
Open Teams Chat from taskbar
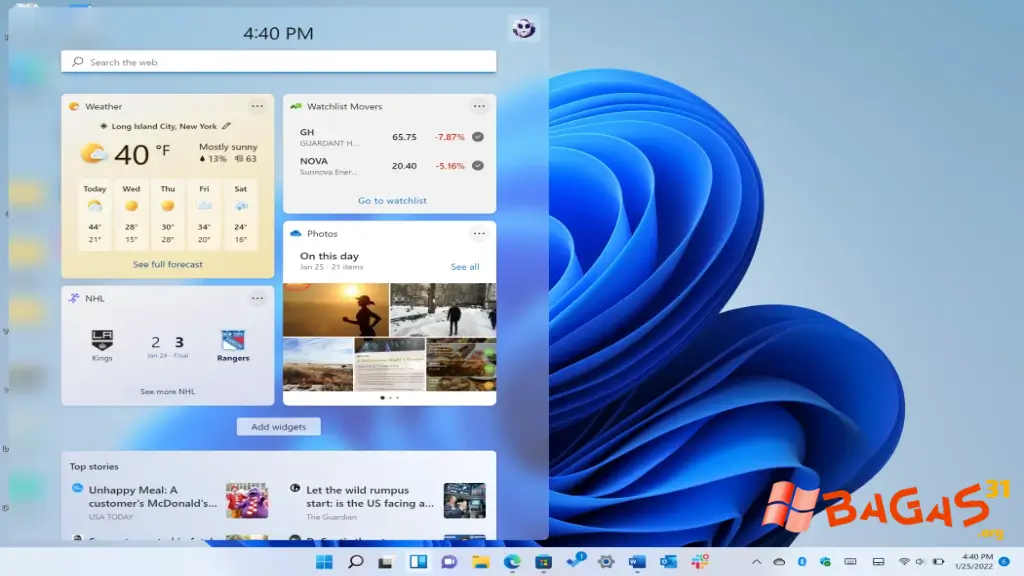tap(449, 562)
